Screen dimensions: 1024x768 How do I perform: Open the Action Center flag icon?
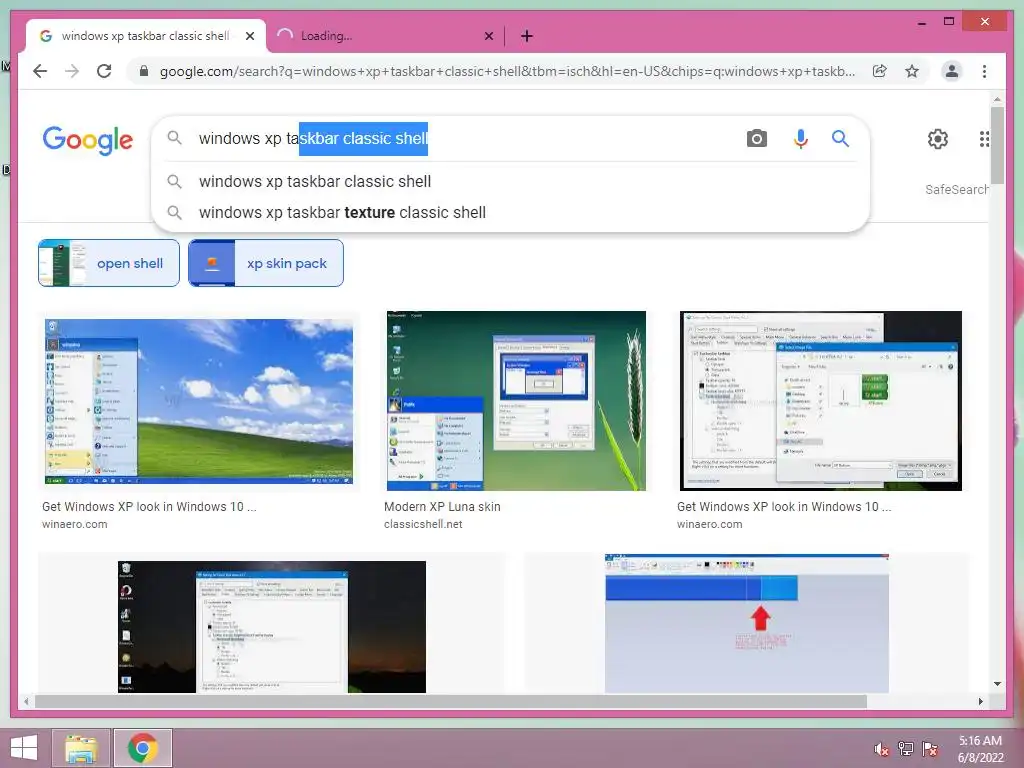coord(930,749)
